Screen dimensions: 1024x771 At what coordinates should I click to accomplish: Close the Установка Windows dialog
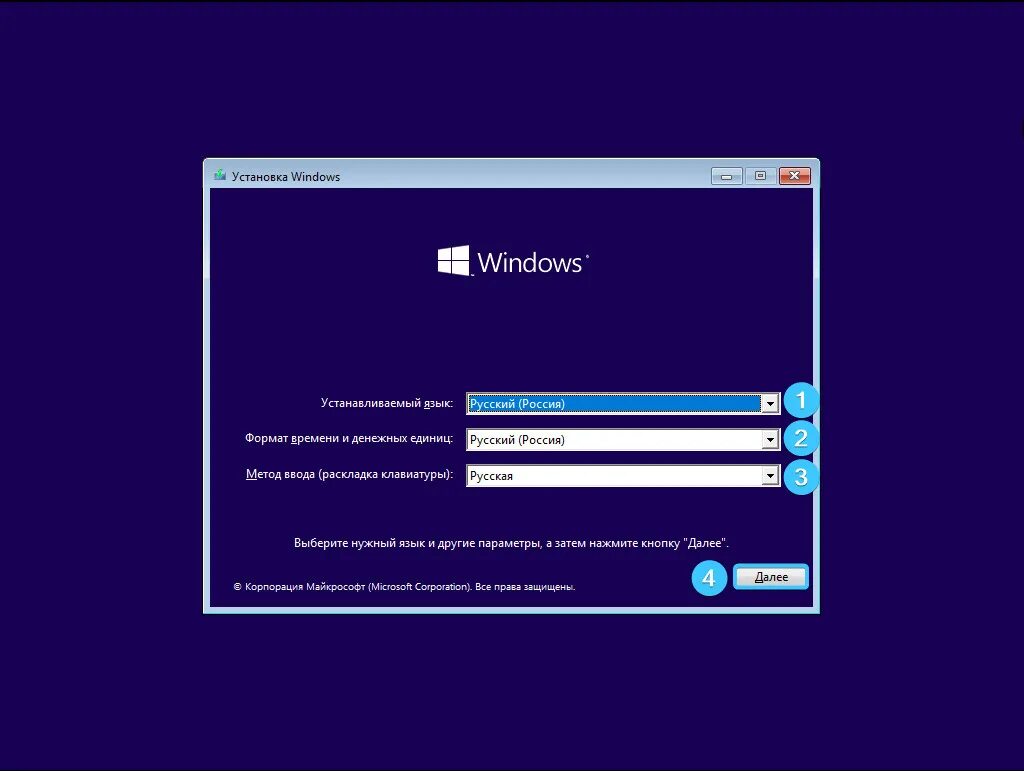click(x=794, y=176)
